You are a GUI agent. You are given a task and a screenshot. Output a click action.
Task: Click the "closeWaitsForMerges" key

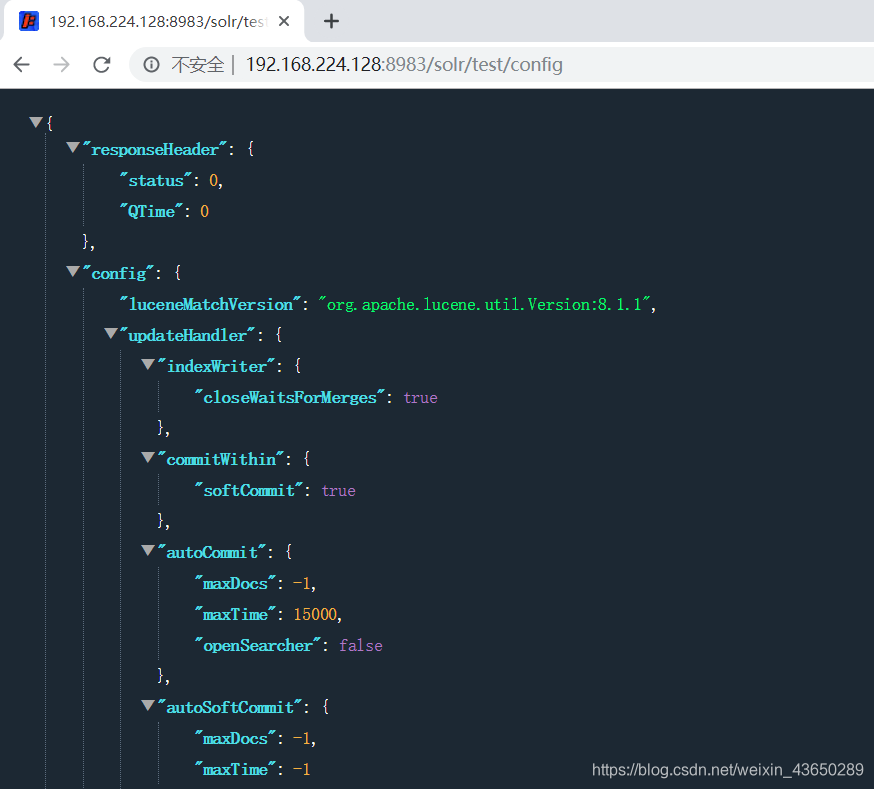click(290, 397)
